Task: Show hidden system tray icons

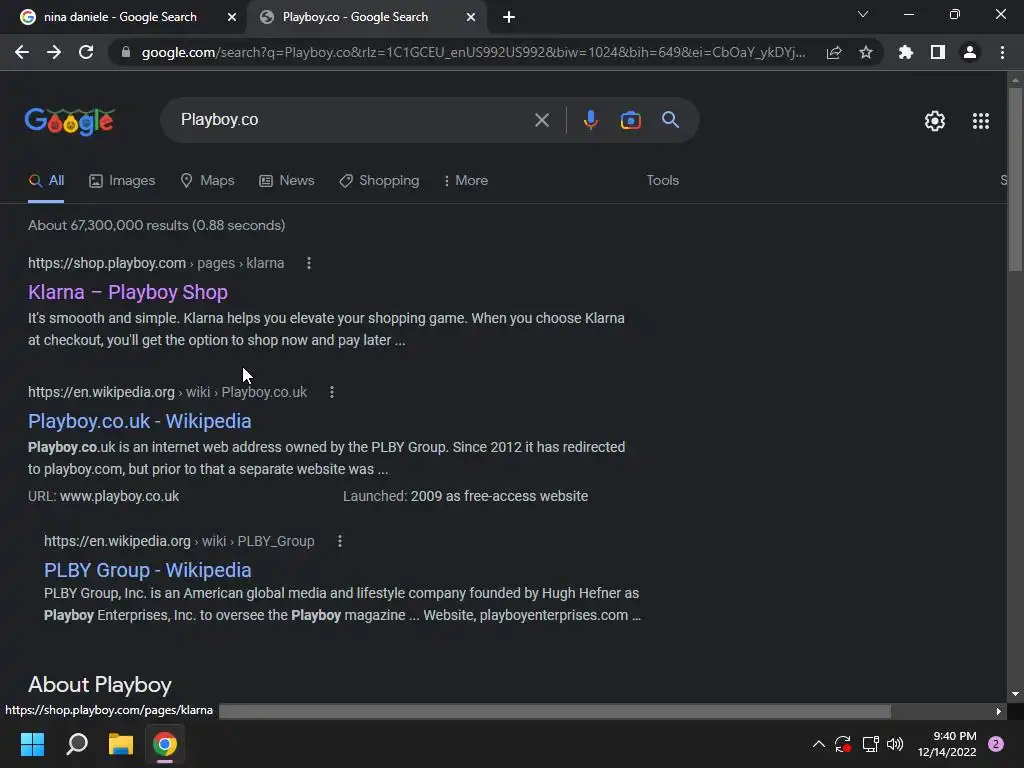Action: pos(818,744)
